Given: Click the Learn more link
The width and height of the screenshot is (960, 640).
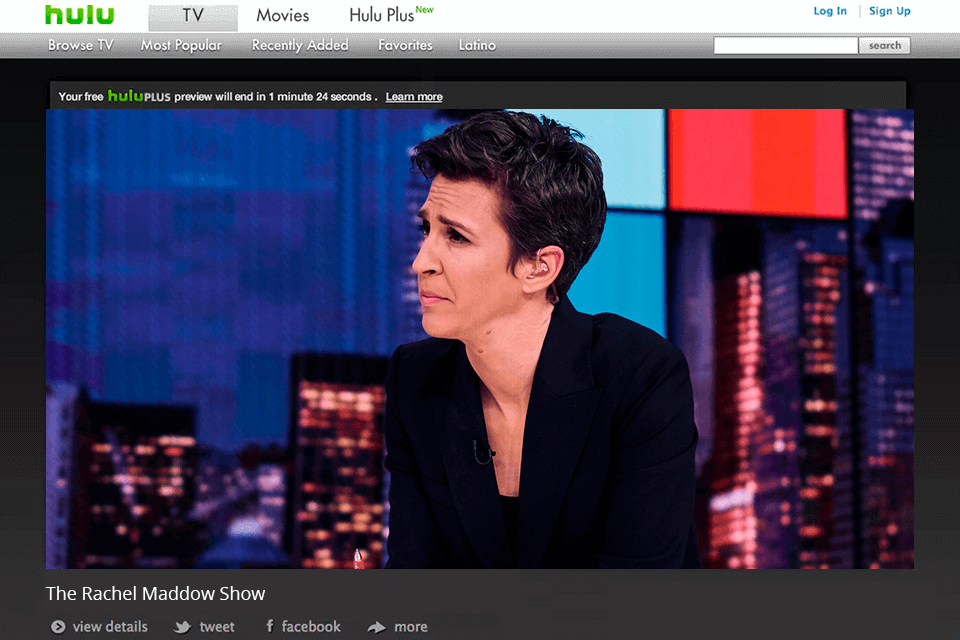Looking at the screenshot, I should (414, 97).
